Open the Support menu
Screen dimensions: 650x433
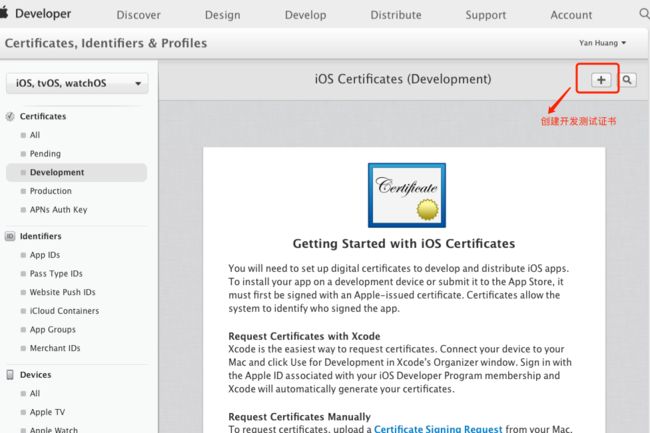coord(486,15)
